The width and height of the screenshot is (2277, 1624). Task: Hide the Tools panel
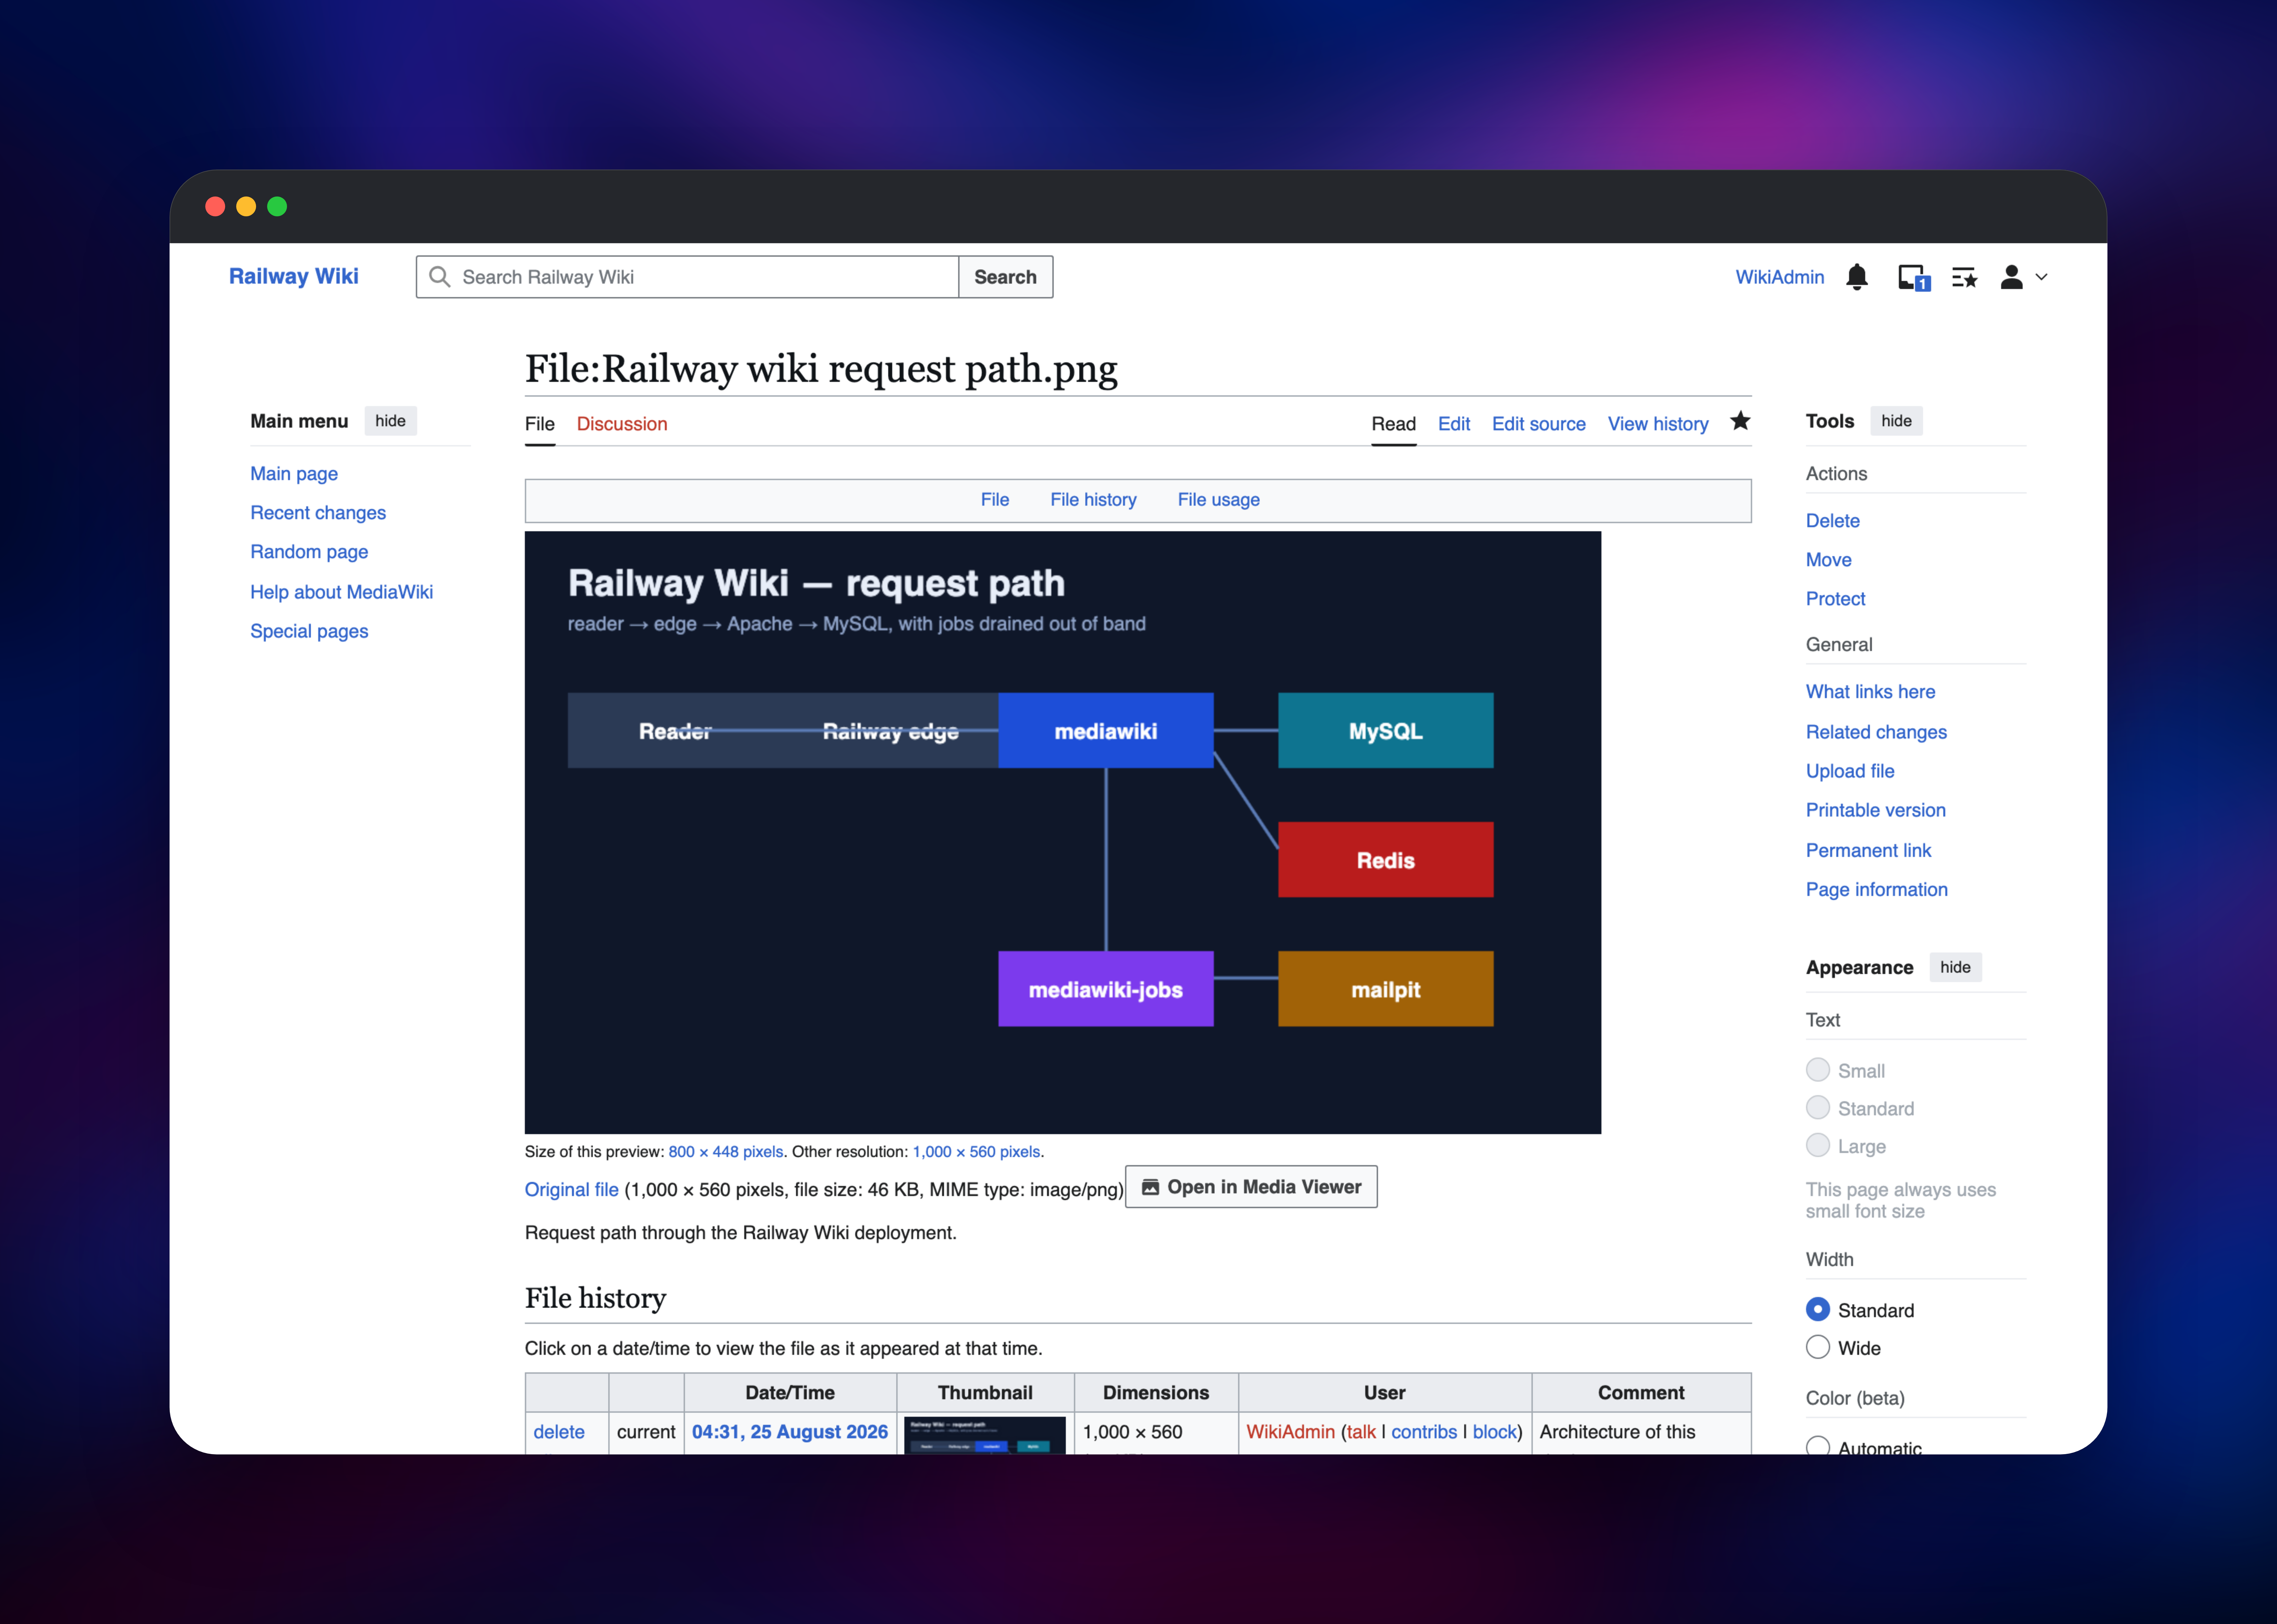pyautogui.click(x=1896, y=421)
